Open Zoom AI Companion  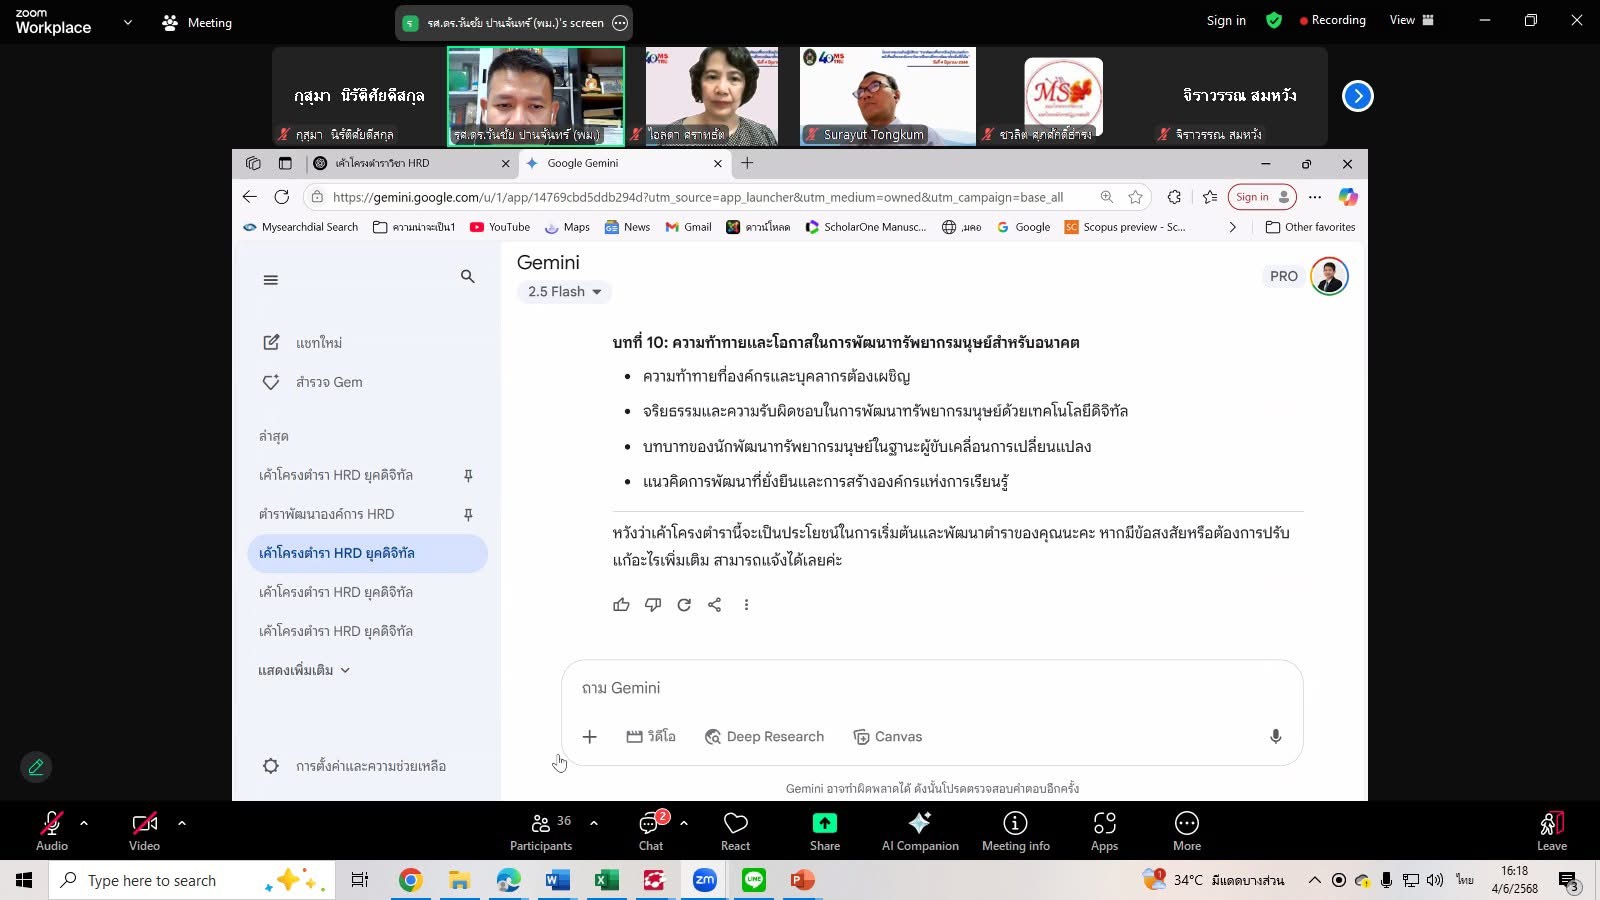pyautogui.click(x=919, y=831)
